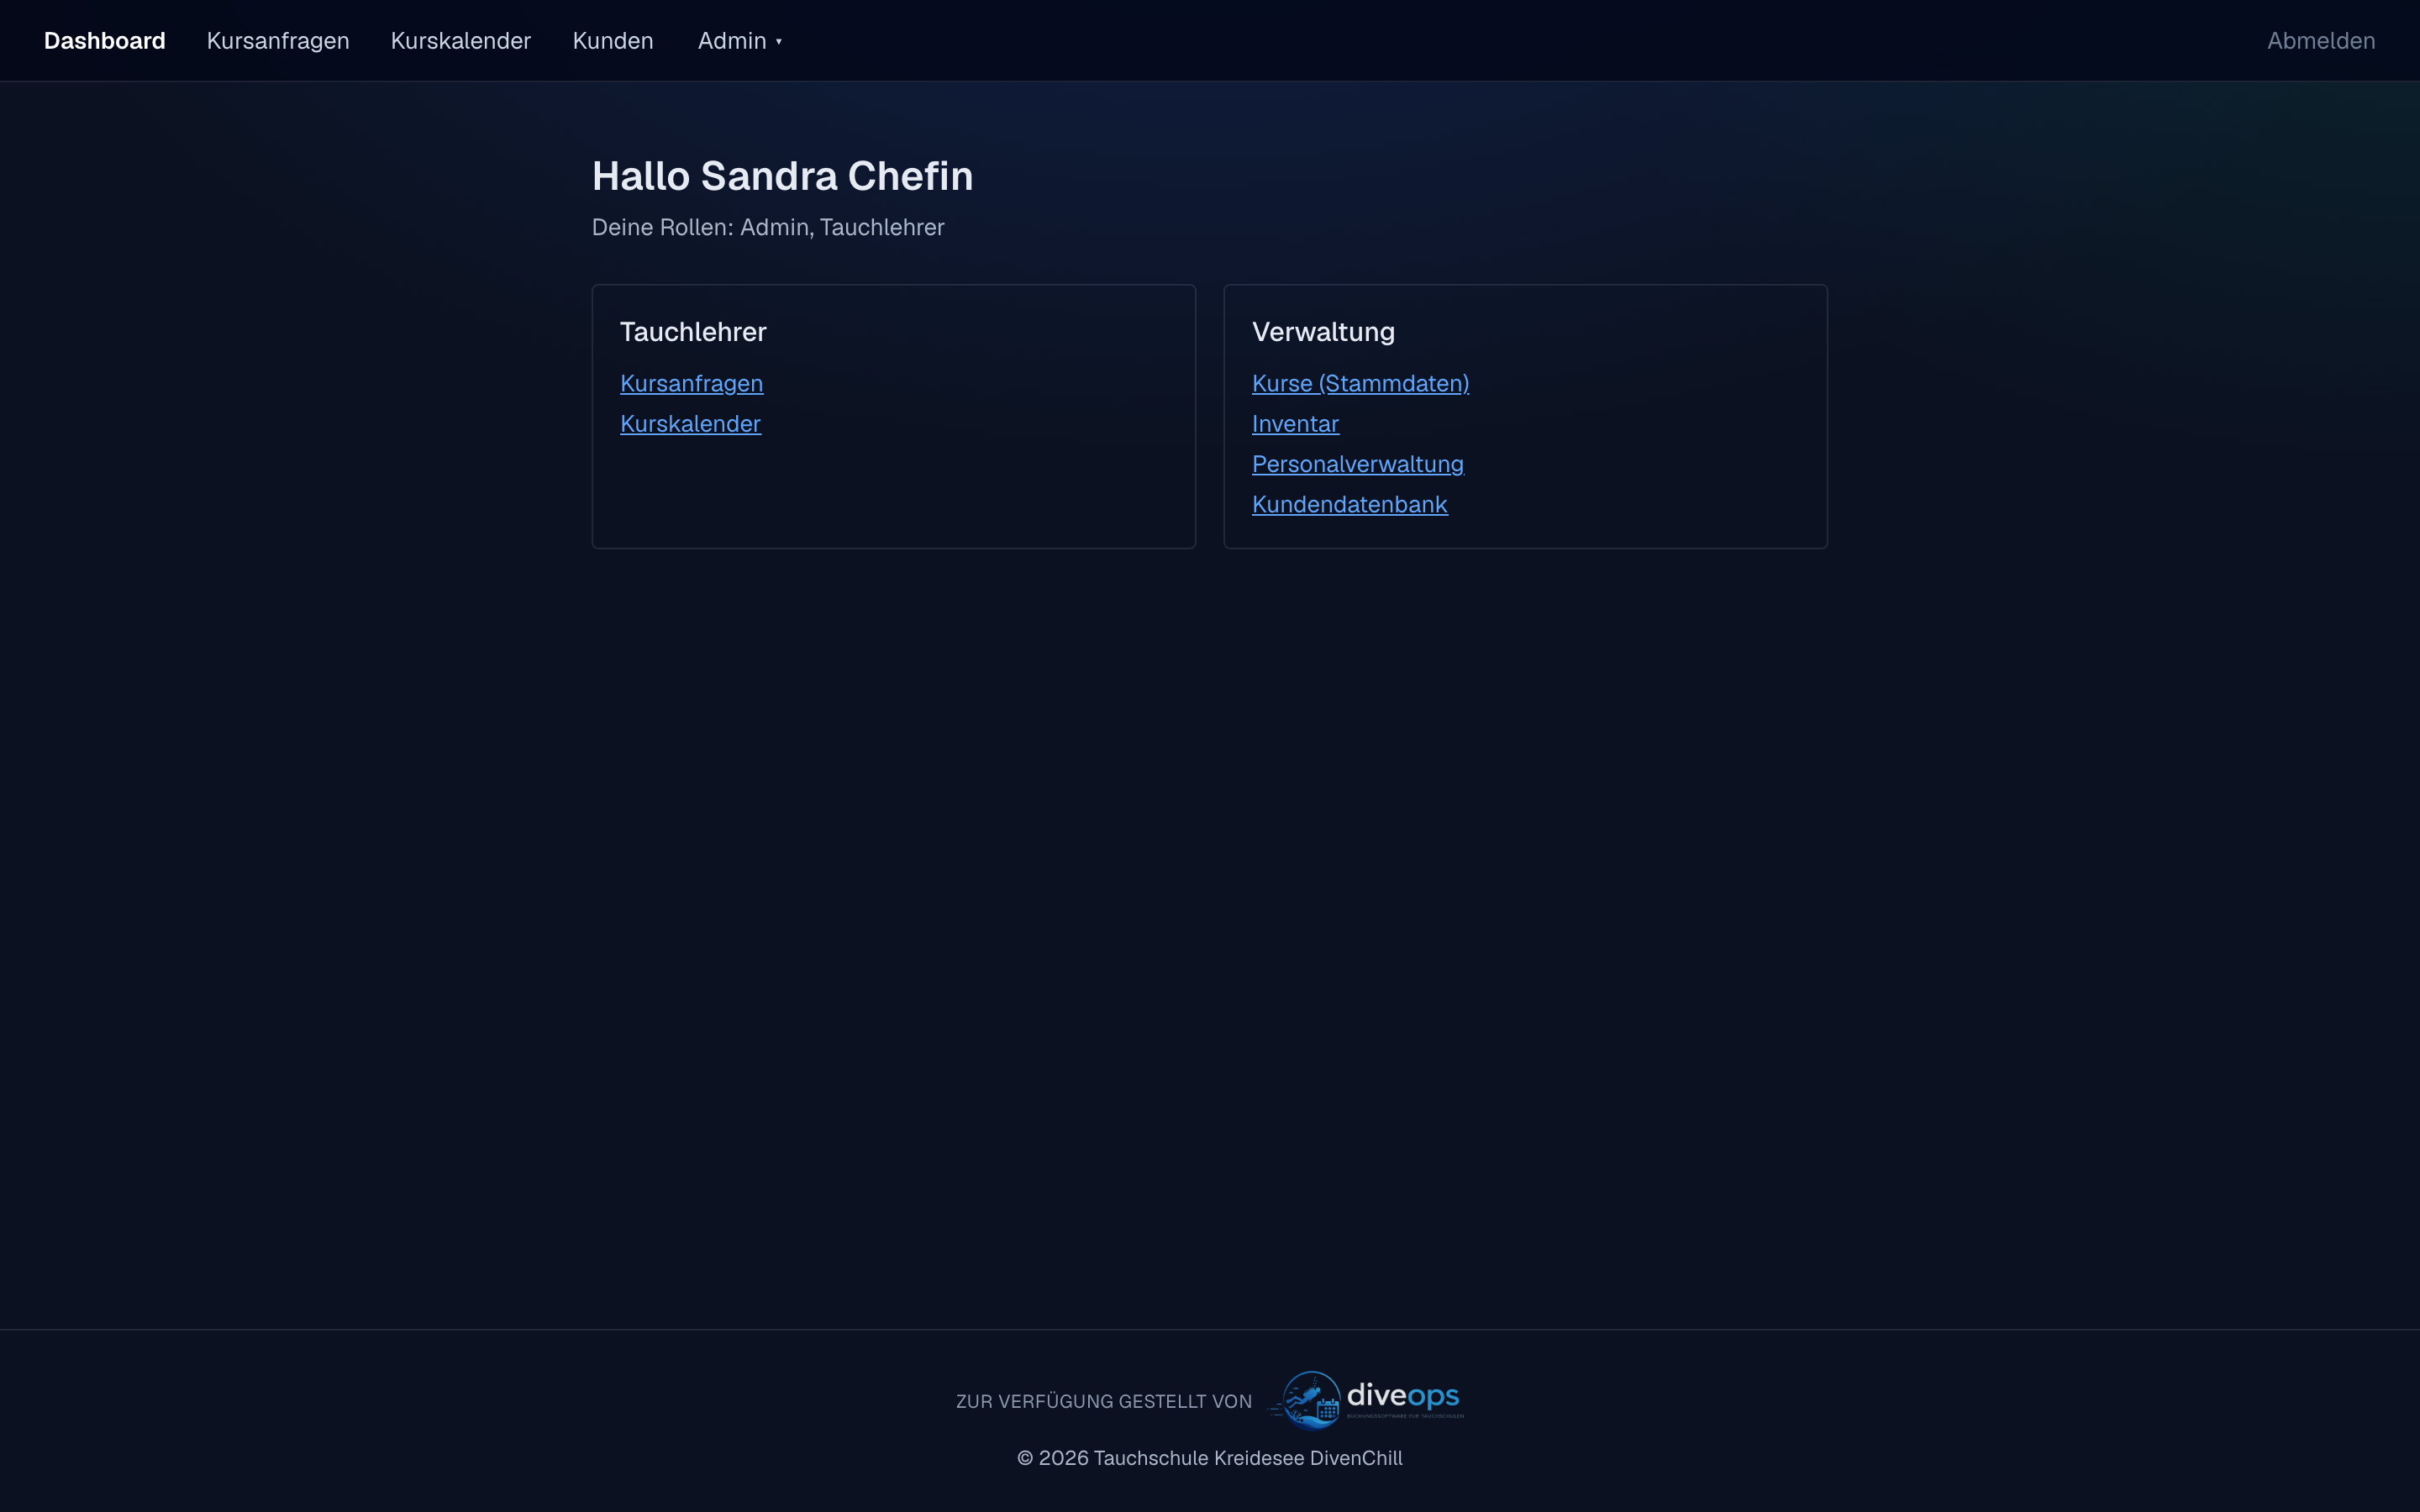Click the Tauchlehrer card heading
The width and height of the screenshot is (2420, 1512).
[x=693, y=332]
